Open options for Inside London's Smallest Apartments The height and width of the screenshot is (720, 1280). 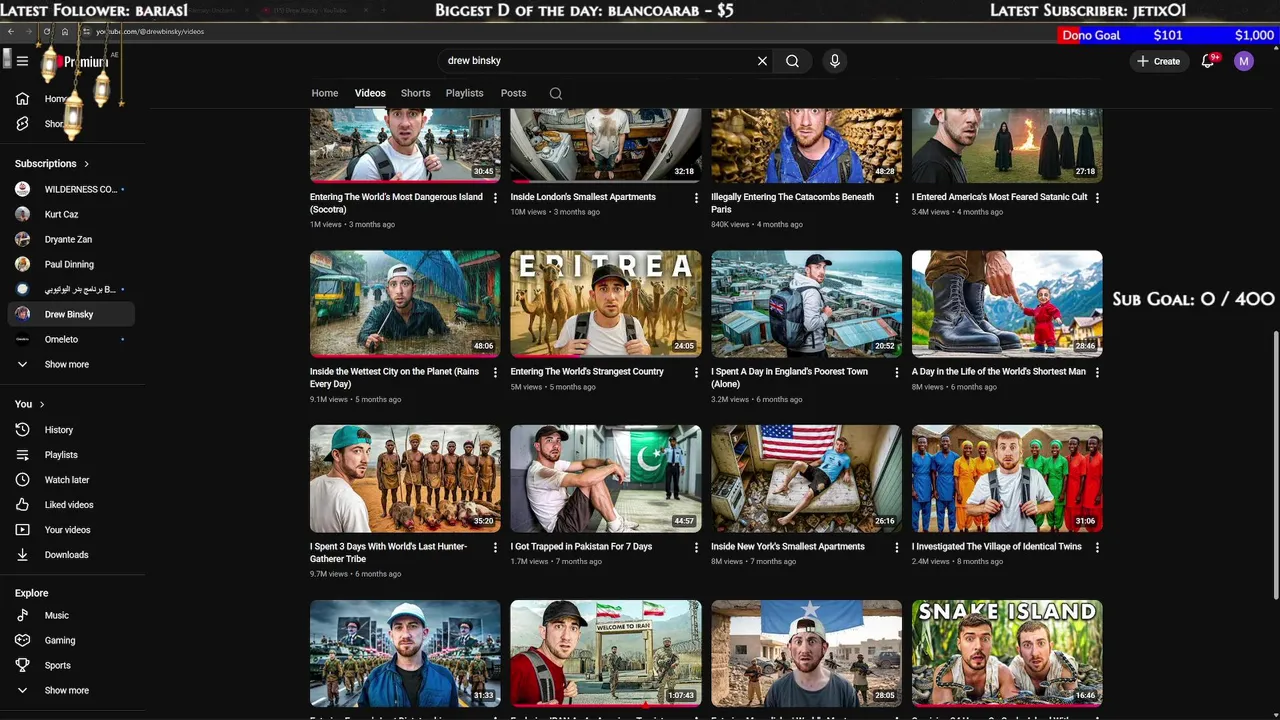pos(696,198)
